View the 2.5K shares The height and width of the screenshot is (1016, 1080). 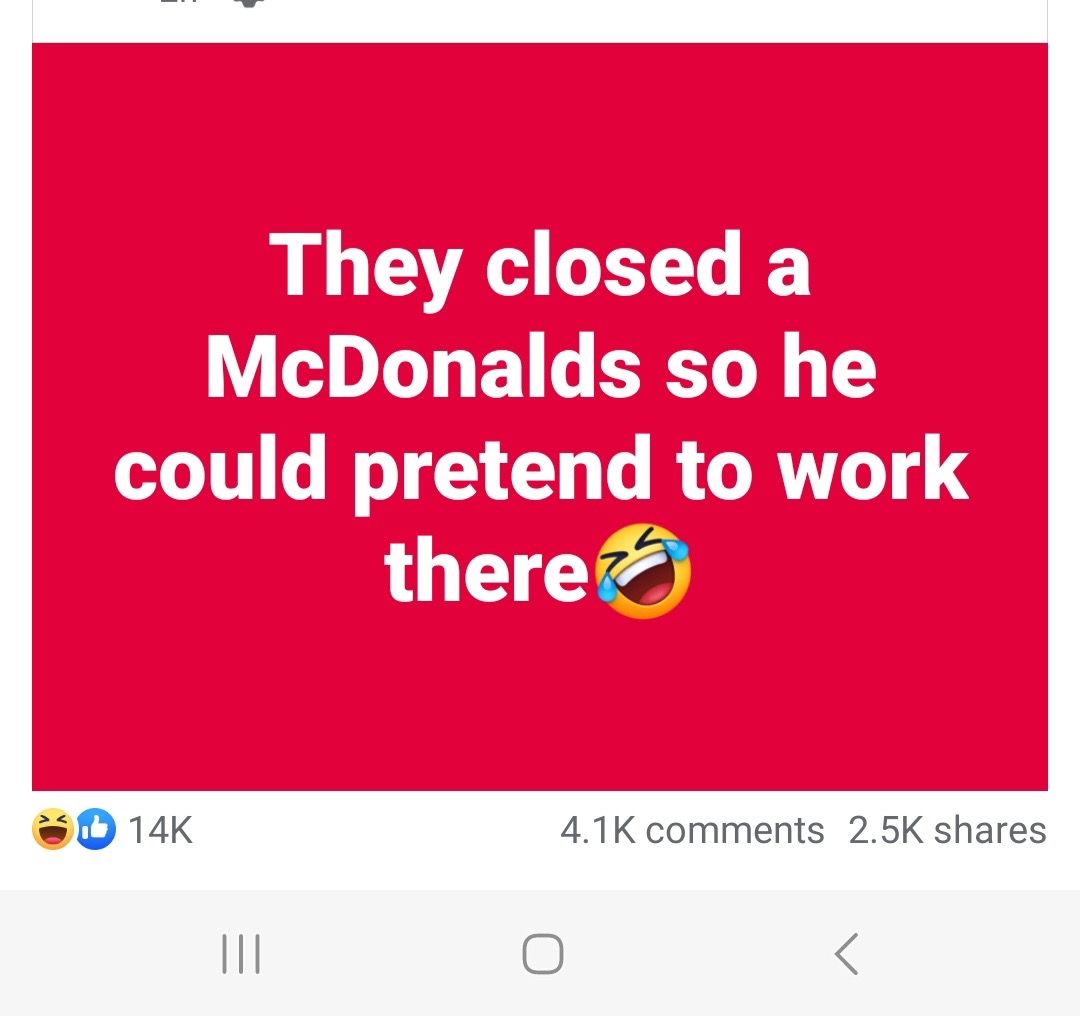point(947,830)
